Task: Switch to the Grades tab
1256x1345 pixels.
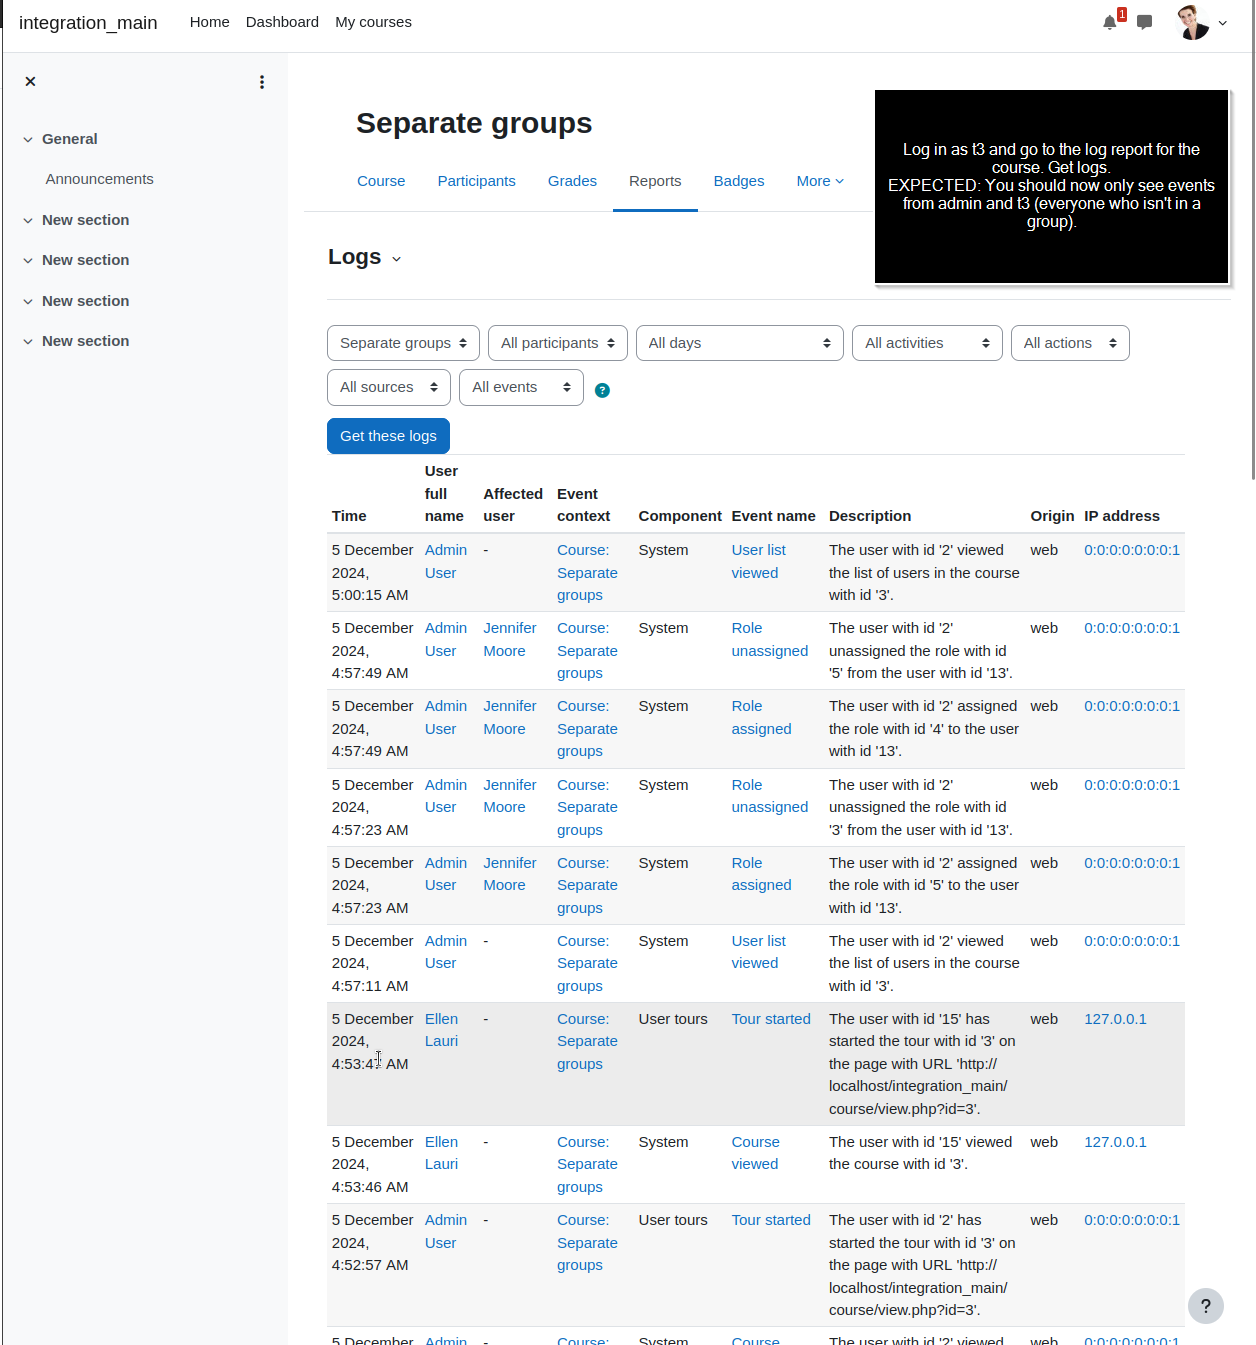Action: [572, 181]
